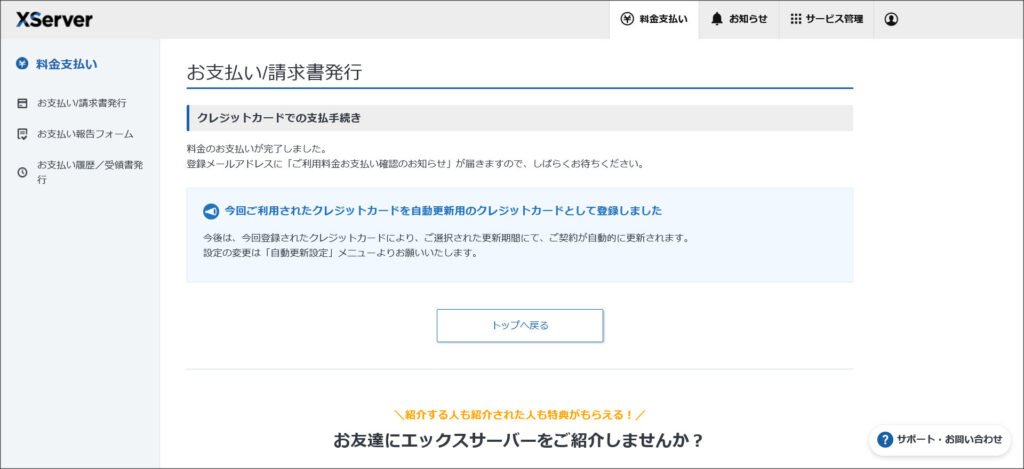
Task: Click the 今回ご利用されたクレジットカード notice headline
Action: tap(443, 211)
